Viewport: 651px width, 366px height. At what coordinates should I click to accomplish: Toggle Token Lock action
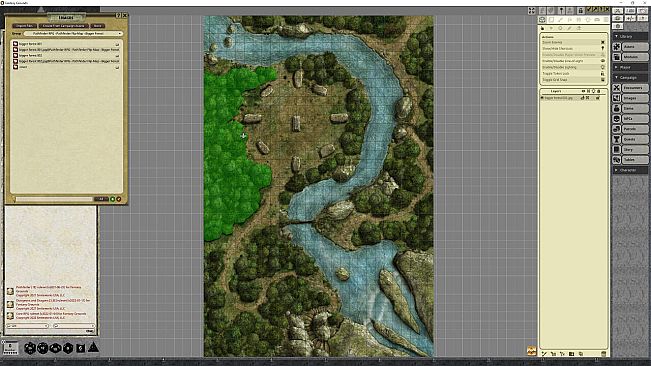click(573, 73)
